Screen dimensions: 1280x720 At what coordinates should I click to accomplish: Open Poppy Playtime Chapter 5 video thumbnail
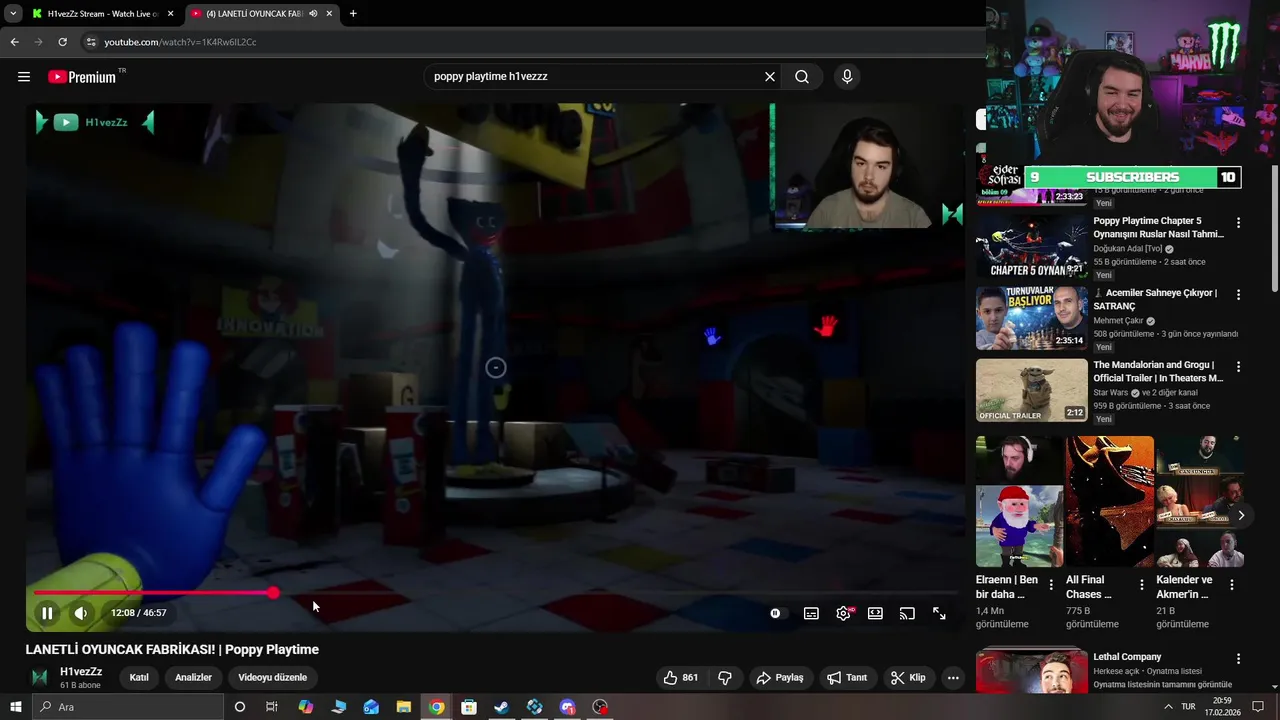point(1031,246)
